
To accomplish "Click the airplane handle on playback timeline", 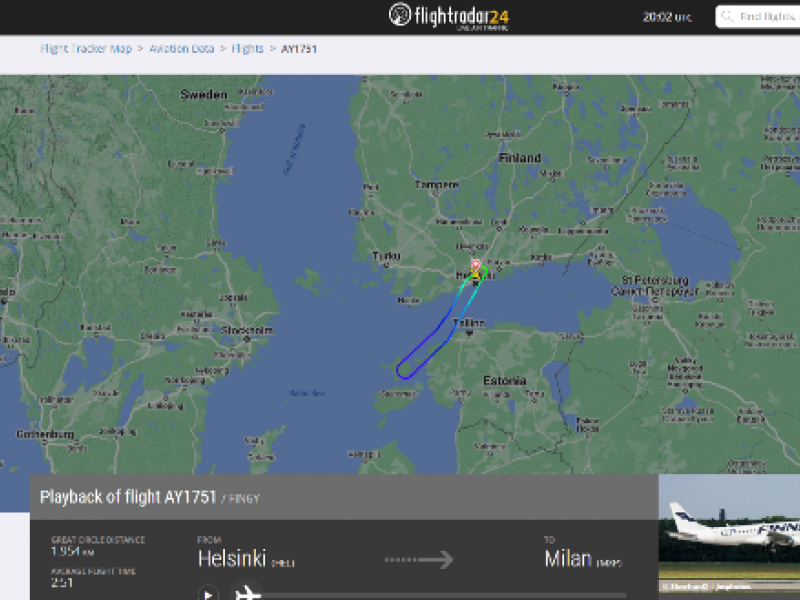I will (247, 593).
